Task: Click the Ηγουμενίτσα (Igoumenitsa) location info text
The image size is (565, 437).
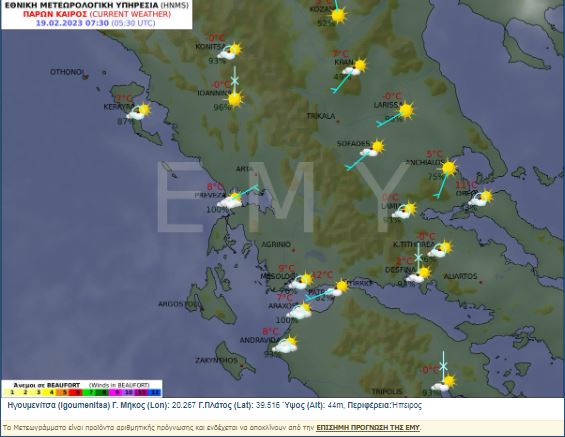Action: click(214, 405)
